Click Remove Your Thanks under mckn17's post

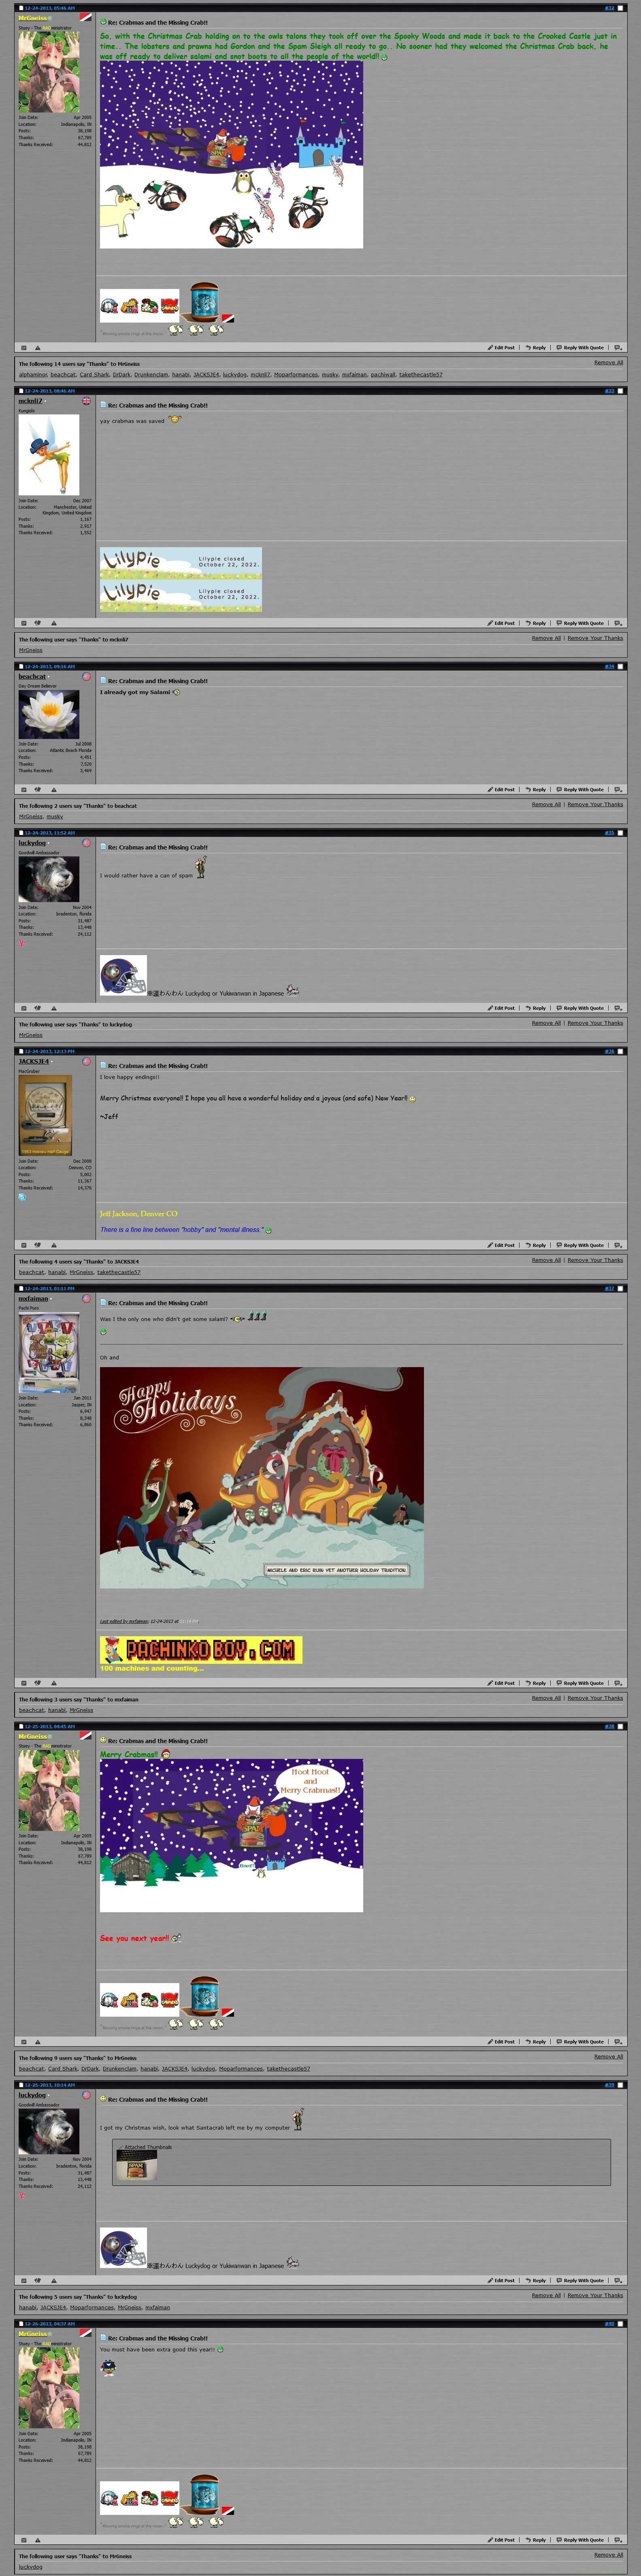595,638
